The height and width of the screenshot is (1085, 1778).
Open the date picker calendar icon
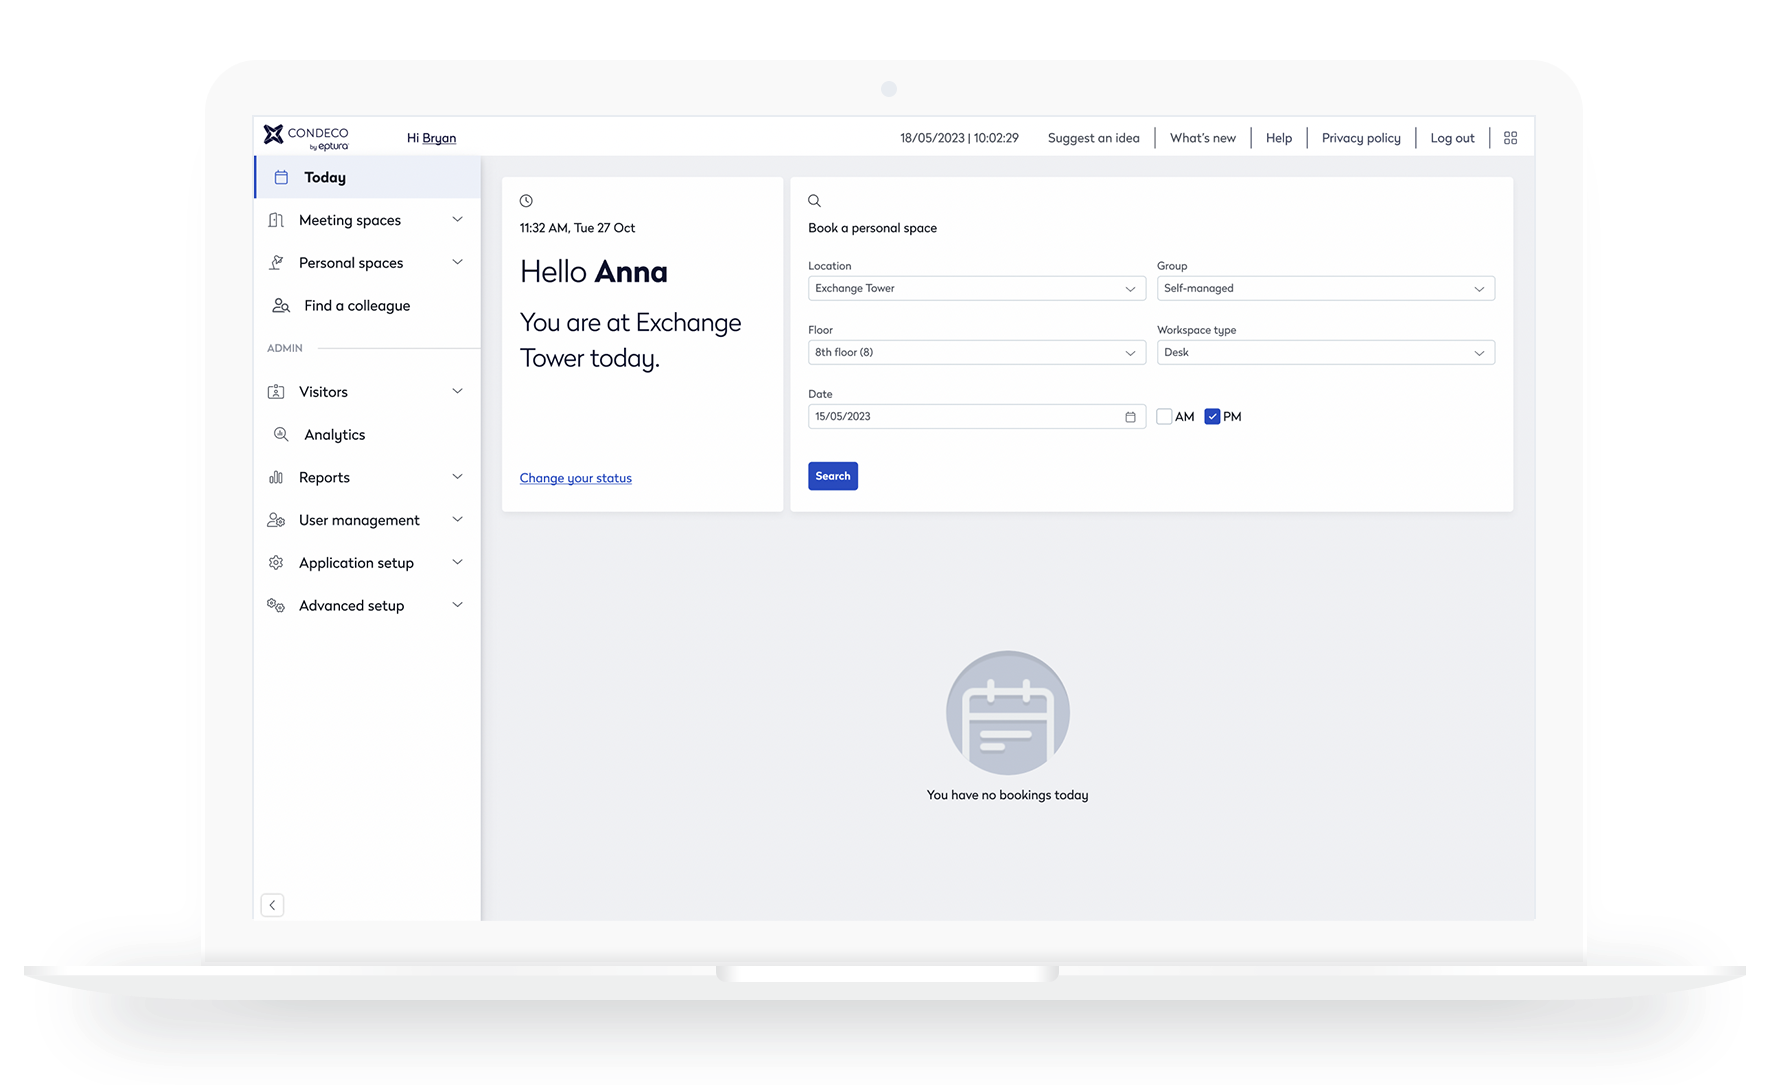1130,417
